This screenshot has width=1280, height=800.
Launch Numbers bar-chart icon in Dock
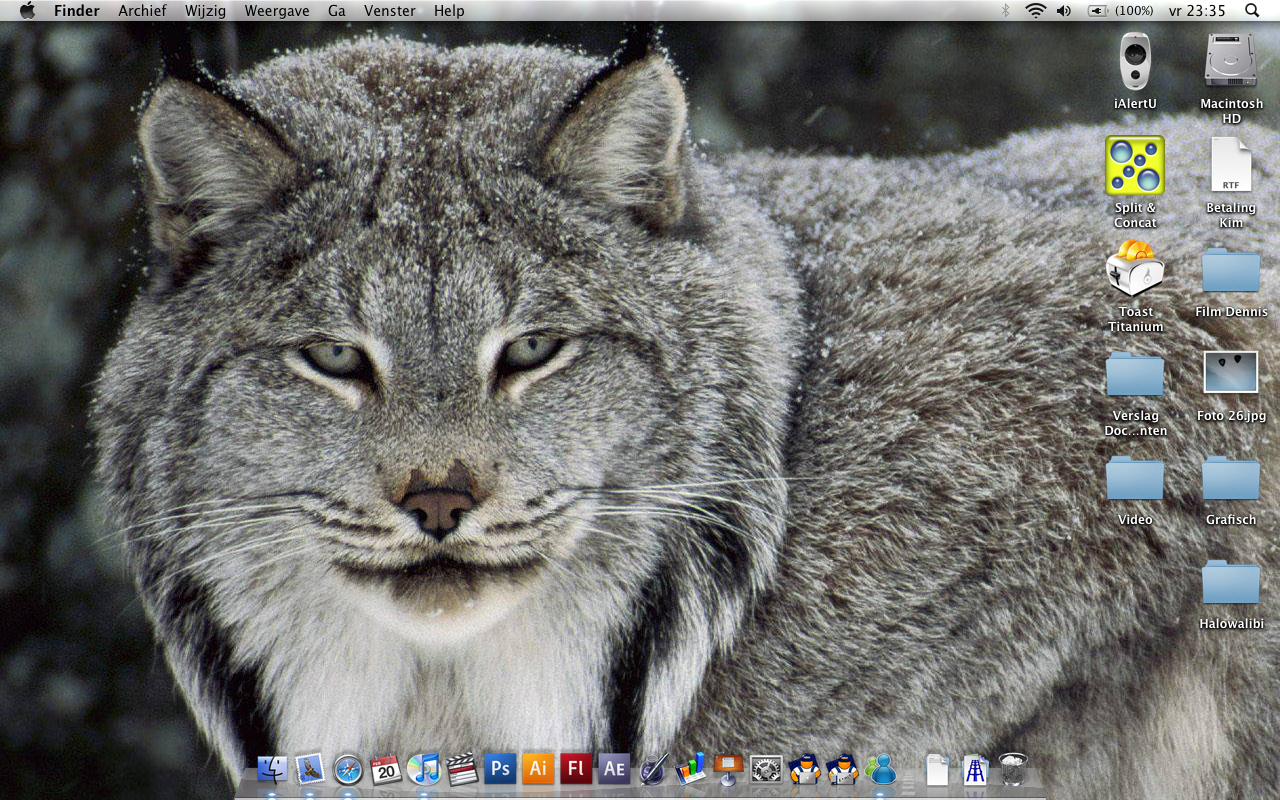(690, 769)
